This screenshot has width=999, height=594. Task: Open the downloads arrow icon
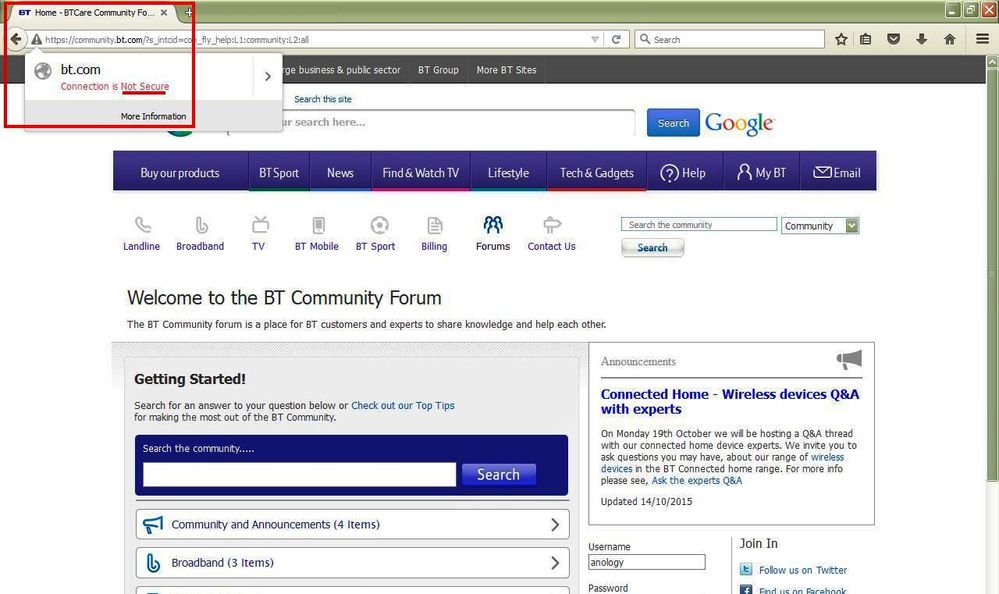click(x=921, y=40)
